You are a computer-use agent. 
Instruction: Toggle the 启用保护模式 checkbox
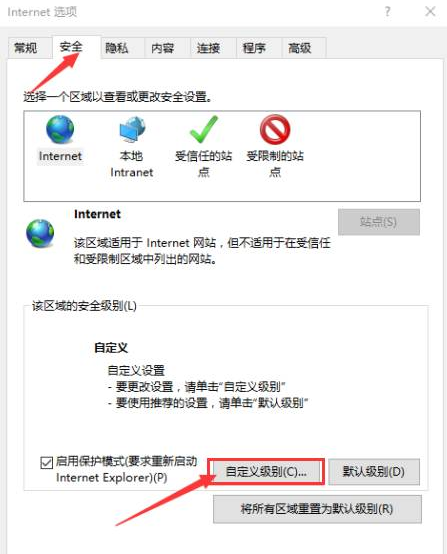(x=47, y=463)
